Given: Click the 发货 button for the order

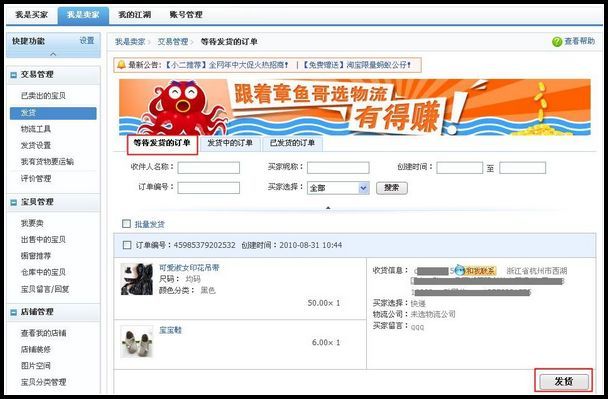Looking at the screenshot, I should [564, 382].
